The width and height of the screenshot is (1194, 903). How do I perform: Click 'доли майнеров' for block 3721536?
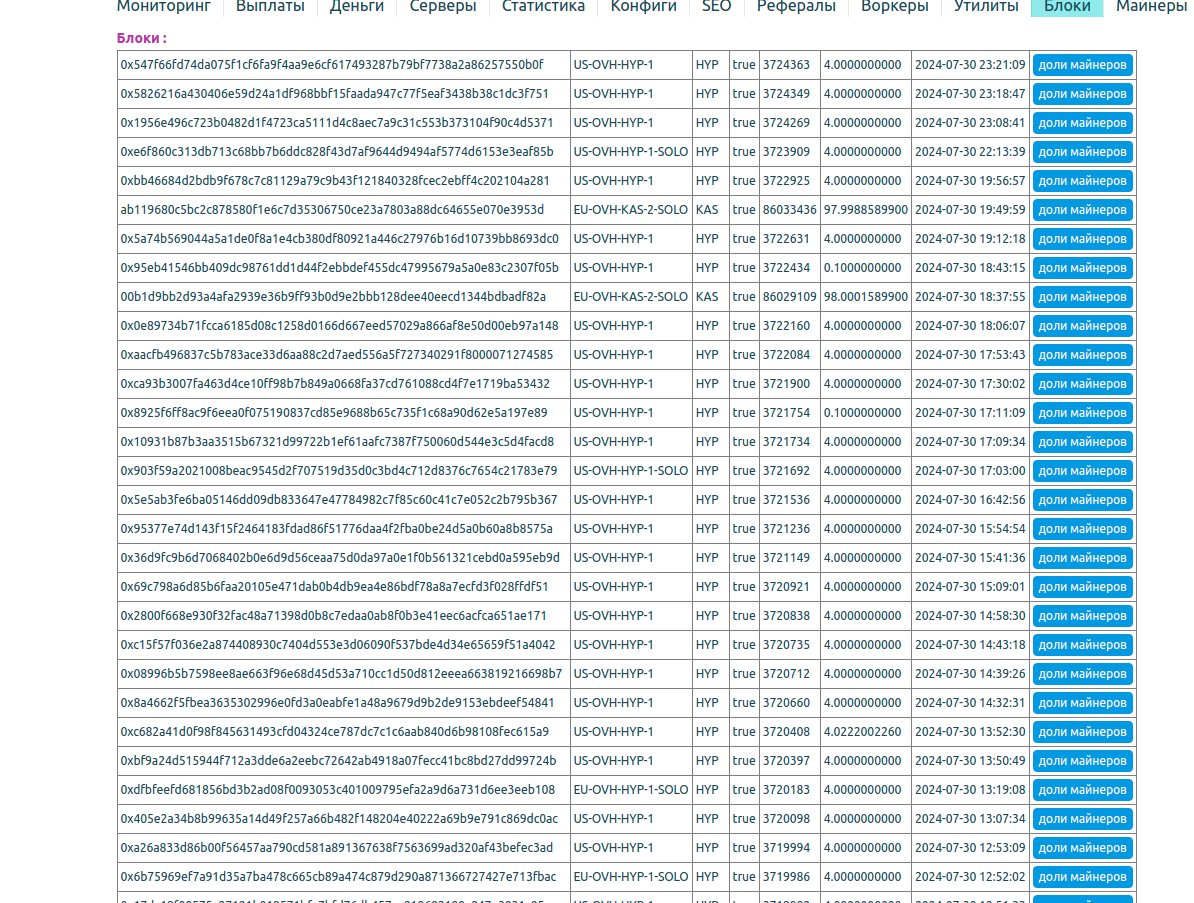[x=1082, y=500]
